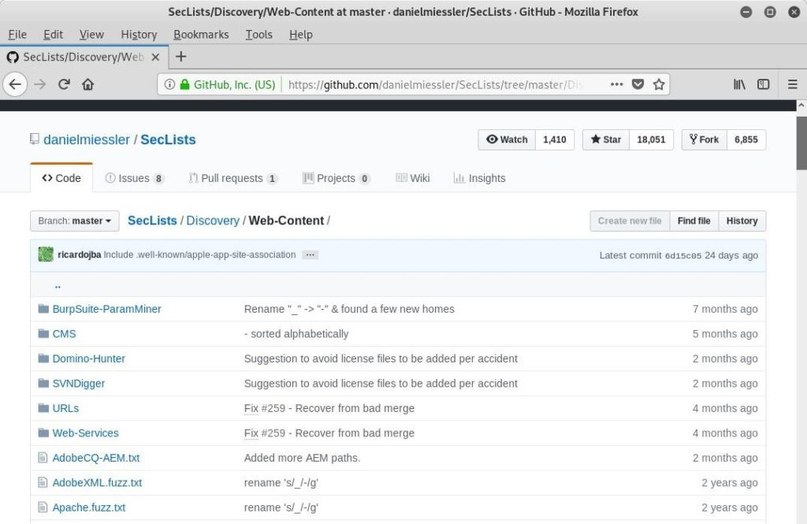Open a new browser tab
Image resolution: width=807 pixels, height=524 pixels.
pos(181,56)
